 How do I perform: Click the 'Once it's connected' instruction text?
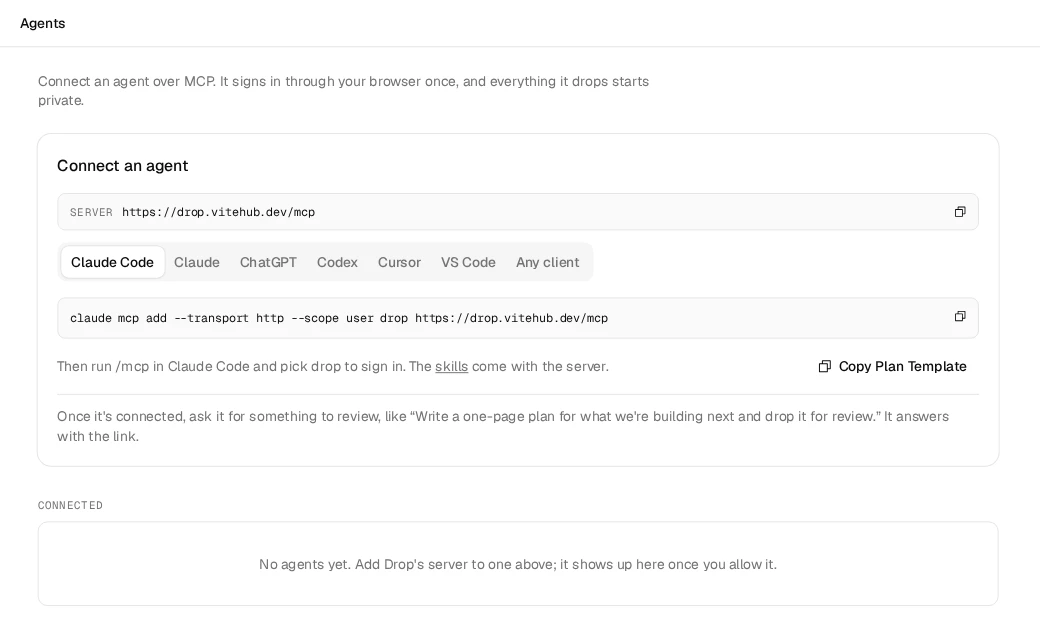[503, 426]
